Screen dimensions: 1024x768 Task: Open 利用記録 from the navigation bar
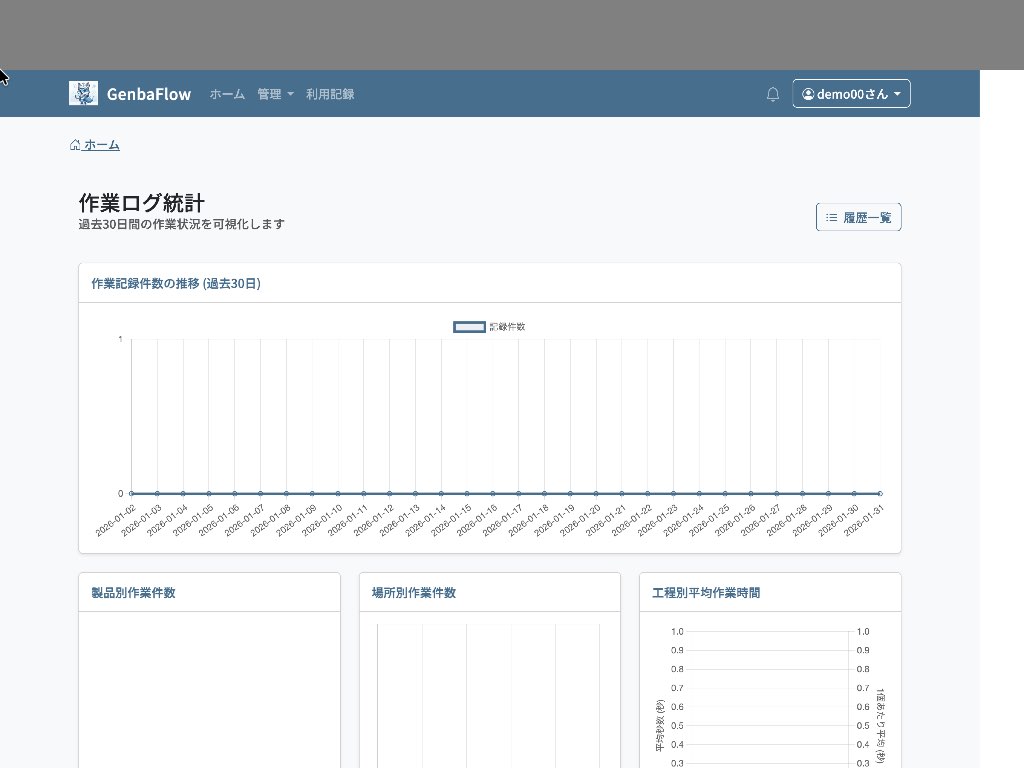330,94
